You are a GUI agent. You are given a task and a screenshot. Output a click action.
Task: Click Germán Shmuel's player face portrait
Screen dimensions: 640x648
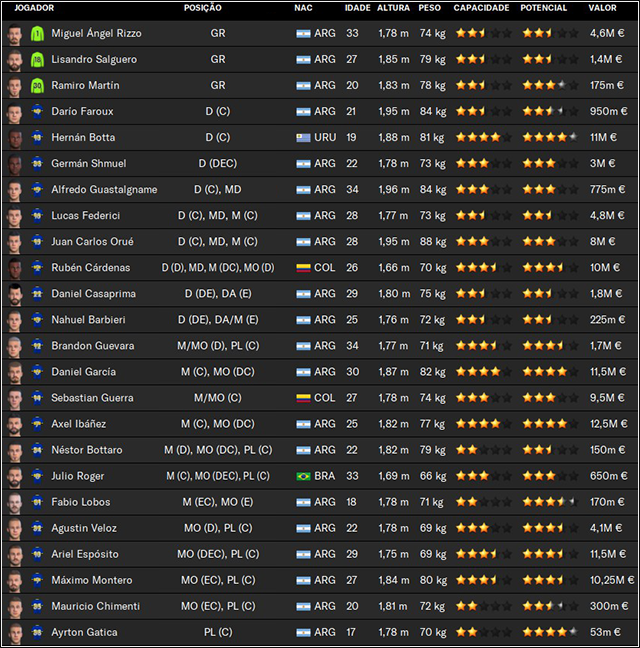[15, 164]
